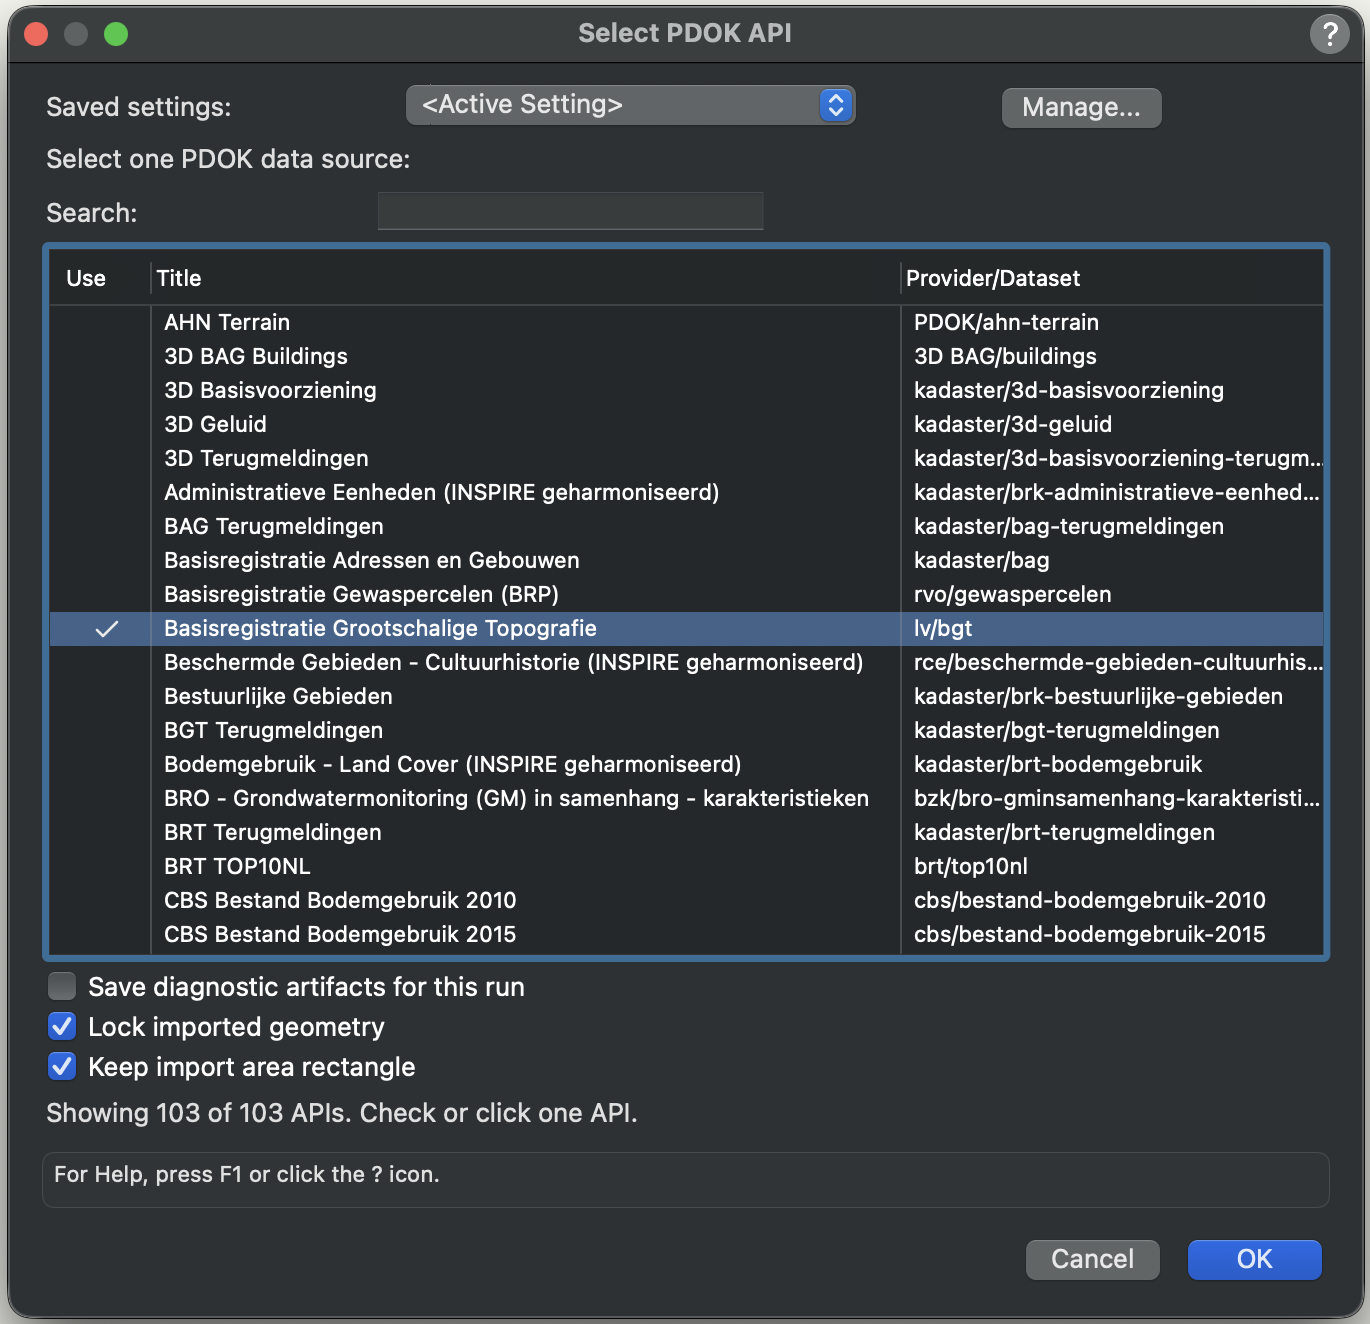Select Basisregistratie Adressen en Gebouwen
The height and width of the screenshot is (1324, 1370).
coord(686,560)
